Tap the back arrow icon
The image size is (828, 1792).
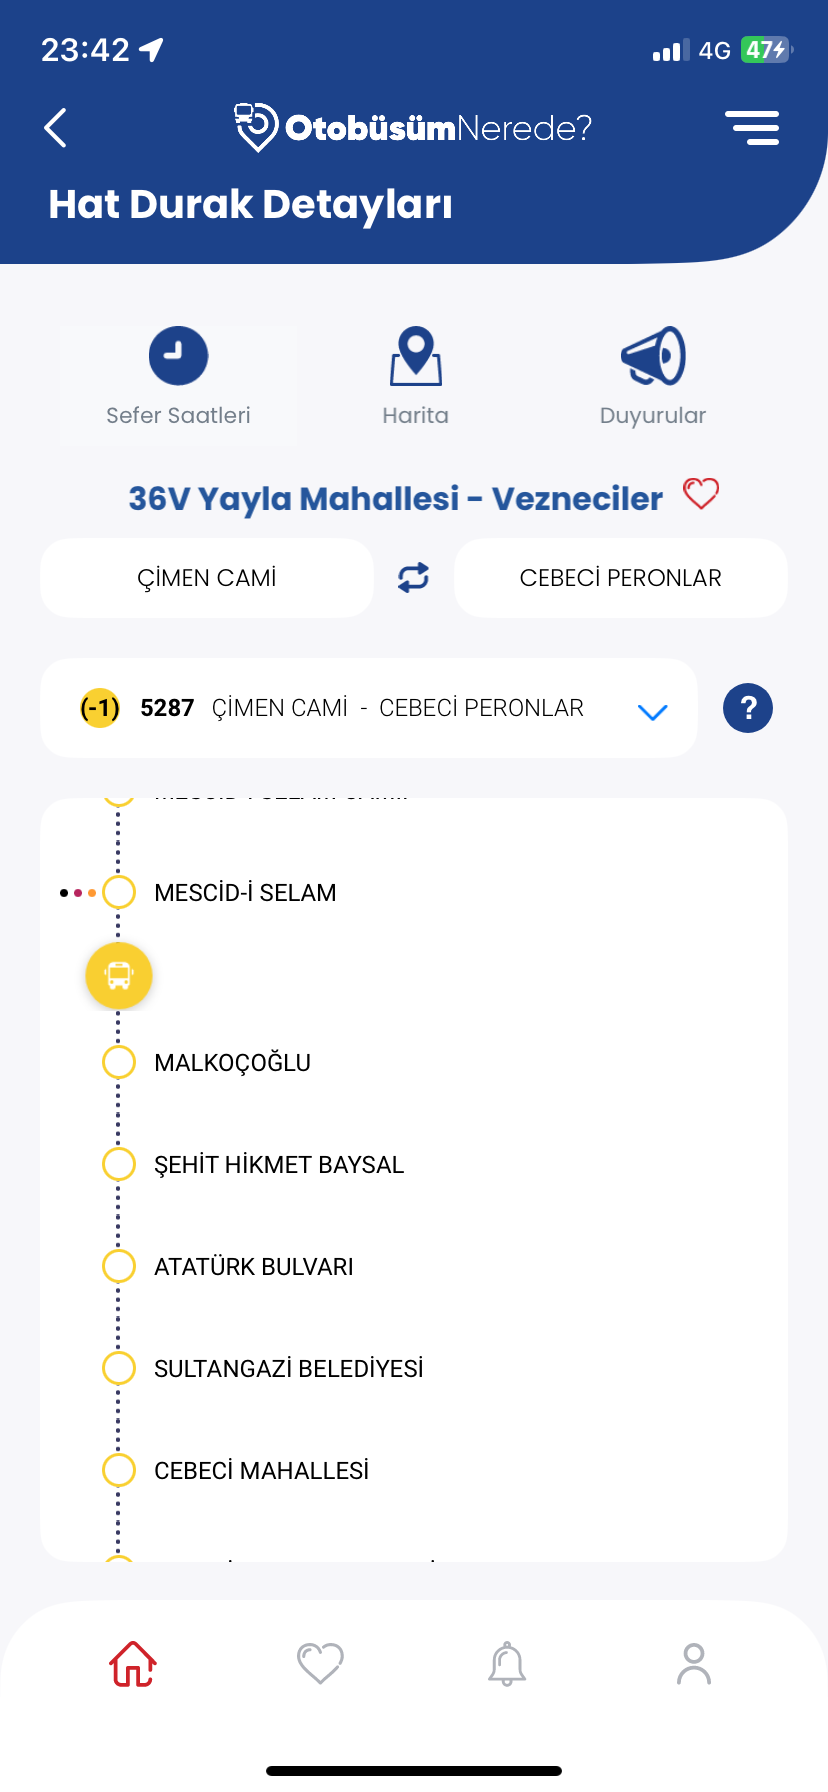coord(56,128)
